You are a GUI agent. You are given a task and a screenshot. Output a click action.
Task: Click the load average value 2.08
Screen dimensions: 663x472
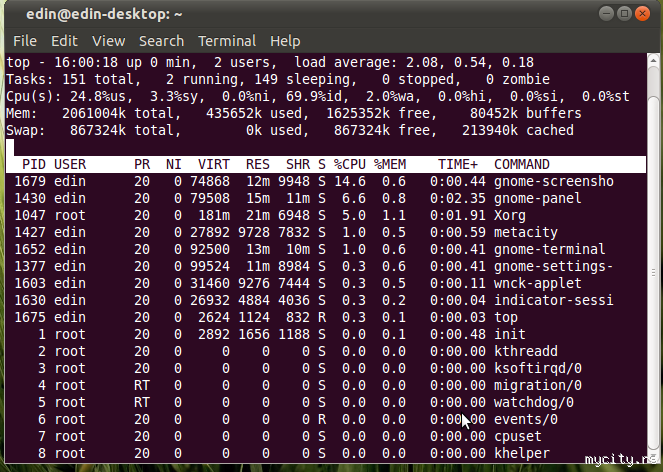[422, 63]
